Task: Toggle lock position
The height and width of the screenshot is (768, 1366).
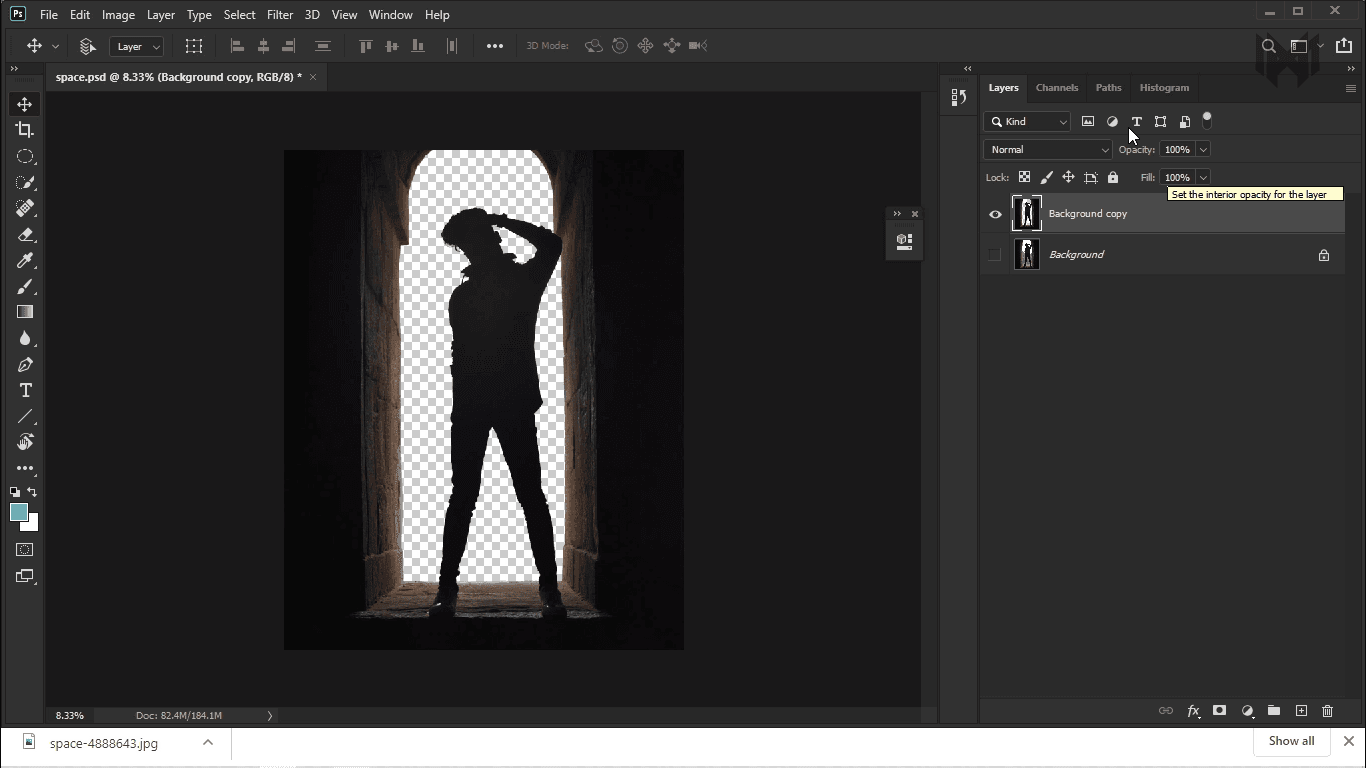Action: (1068, 177)
